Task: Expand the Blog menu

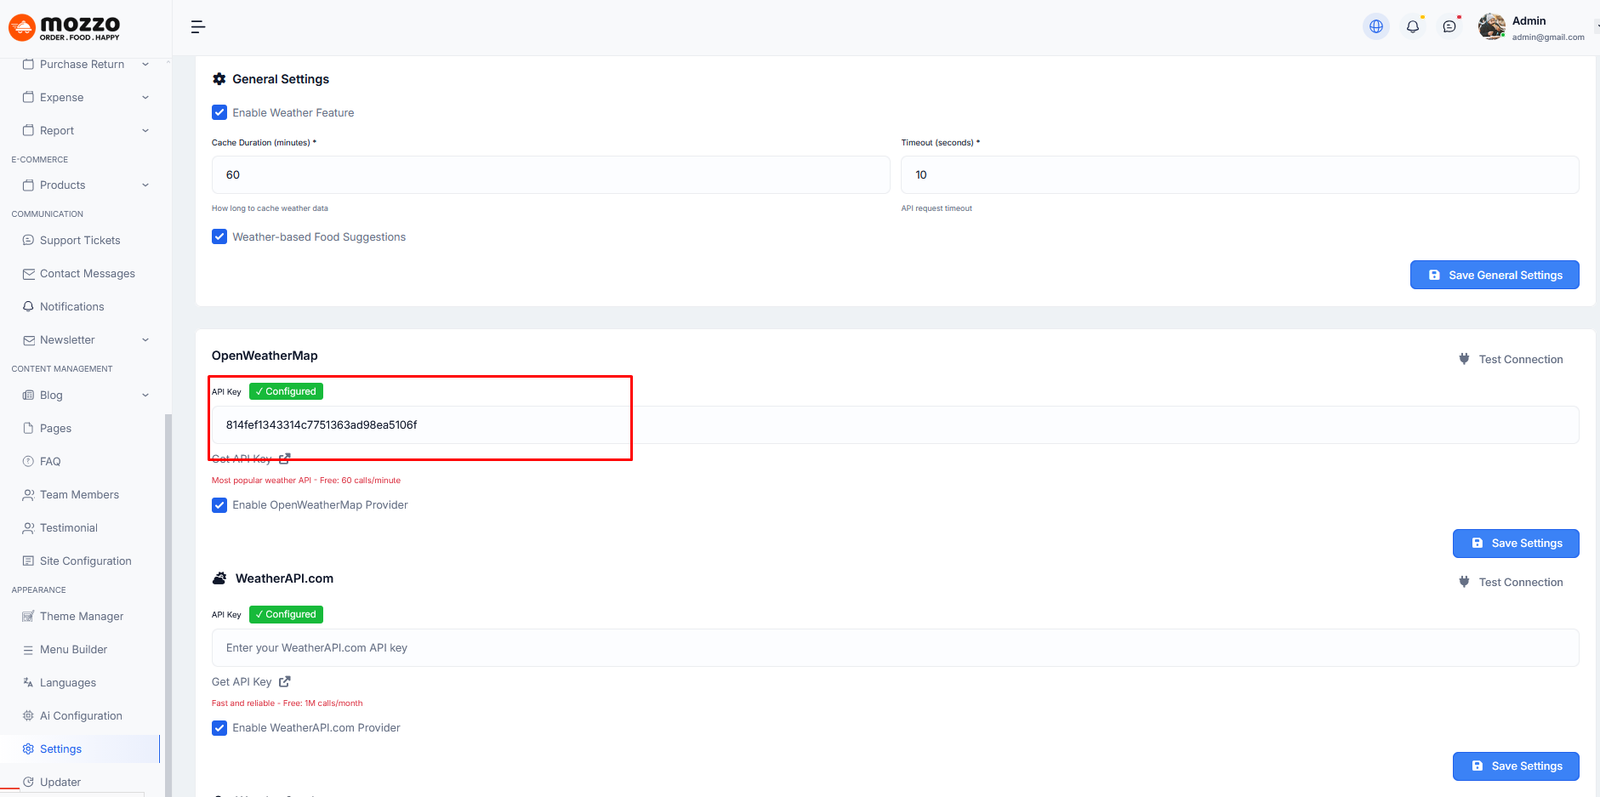Action: pyautogui.click(x=85, y=395)
